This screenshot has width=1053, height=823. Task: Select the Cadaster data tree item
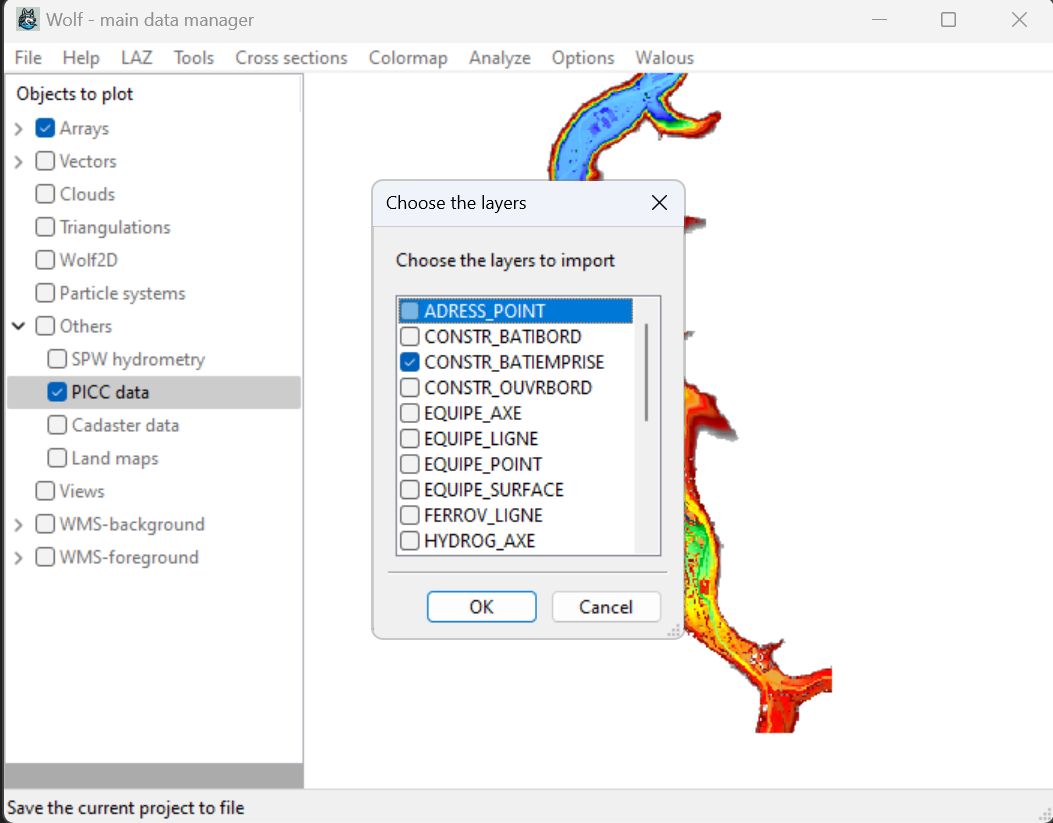pos(125,425)
